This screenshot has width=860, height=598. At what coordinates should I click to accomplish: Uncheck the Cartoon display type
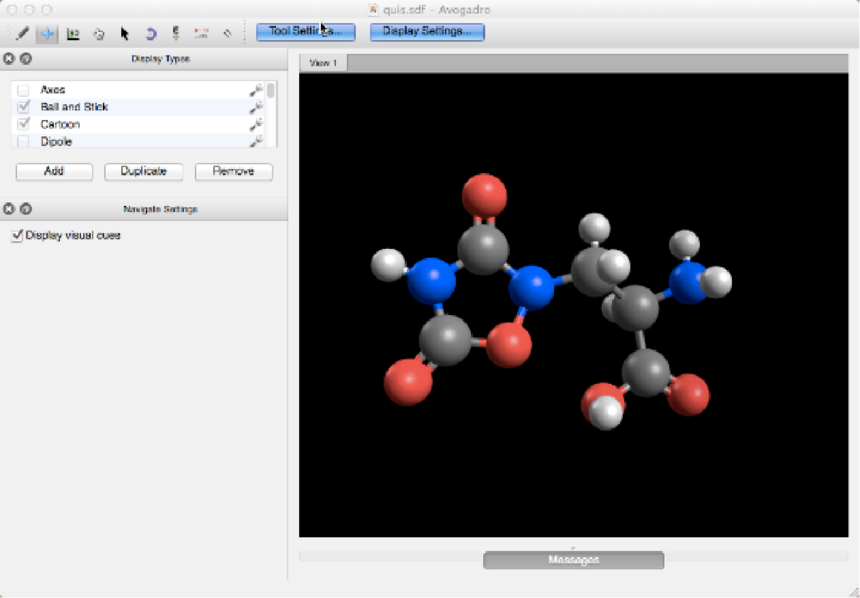click(23, 124)
